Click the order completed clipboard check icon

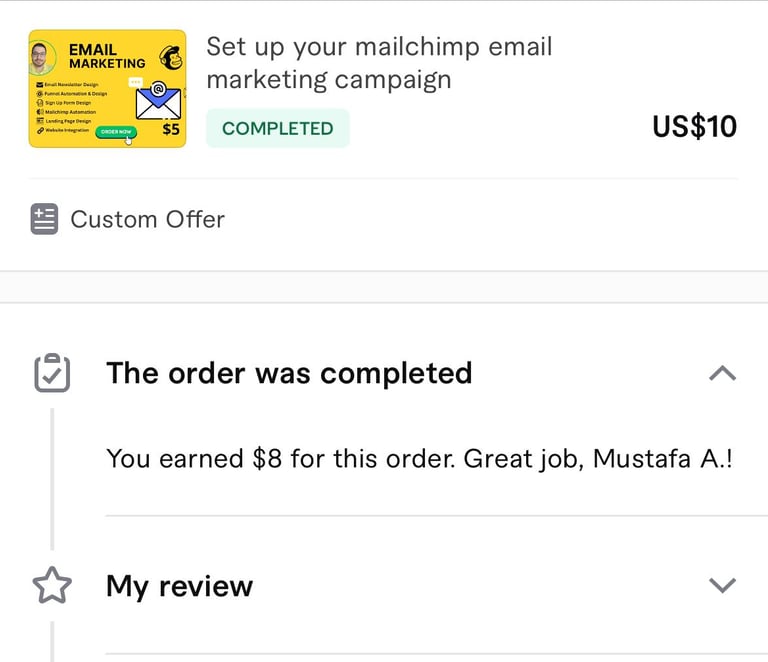pos(52,373)
